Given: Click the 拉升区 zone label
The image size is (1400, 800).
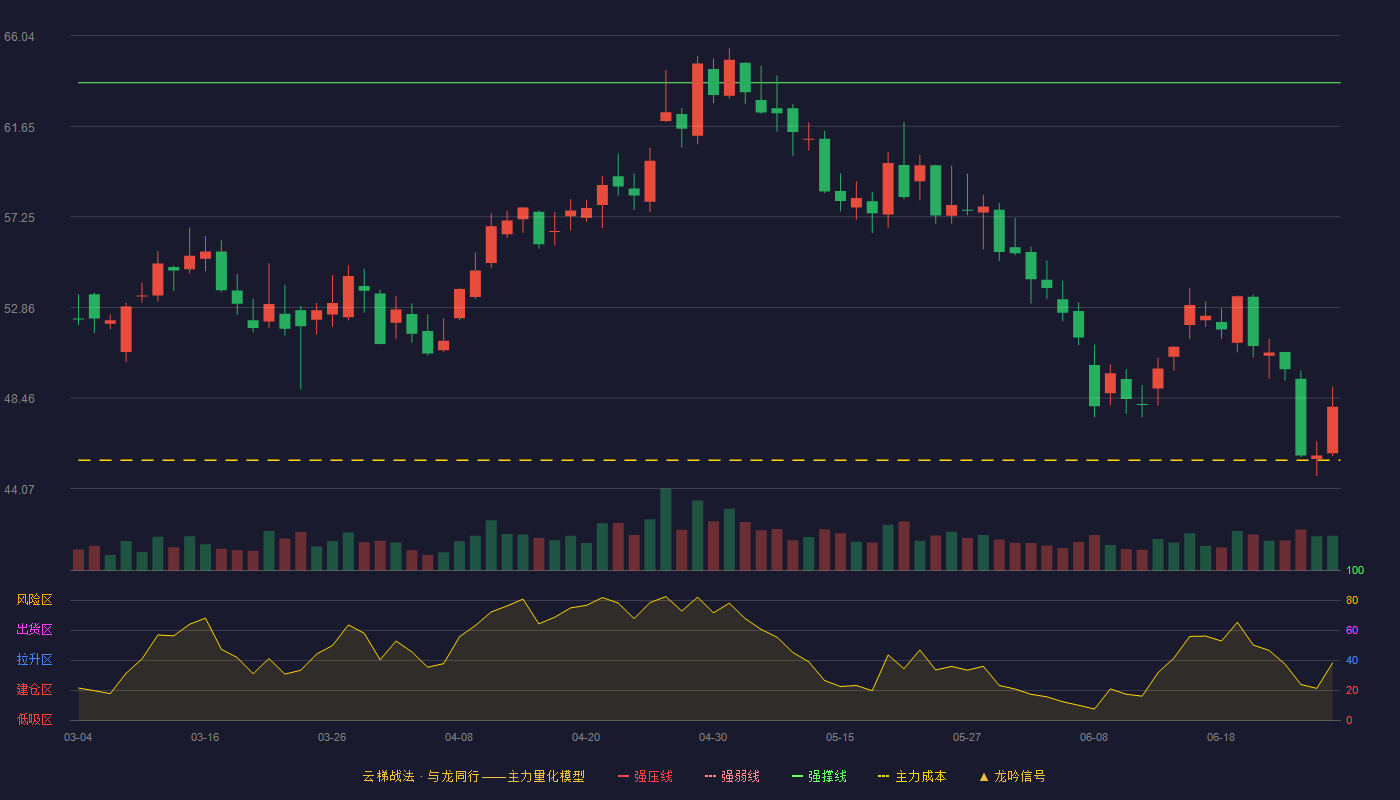Looking at the screenshot, I should (34, 660).
